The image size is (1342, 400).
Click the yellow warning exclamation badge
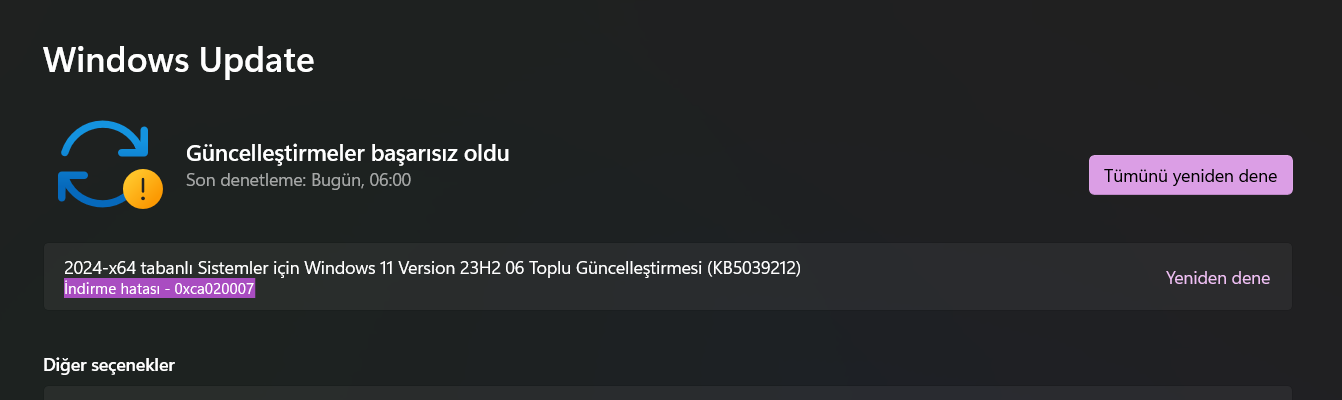[x=142, y=188]
